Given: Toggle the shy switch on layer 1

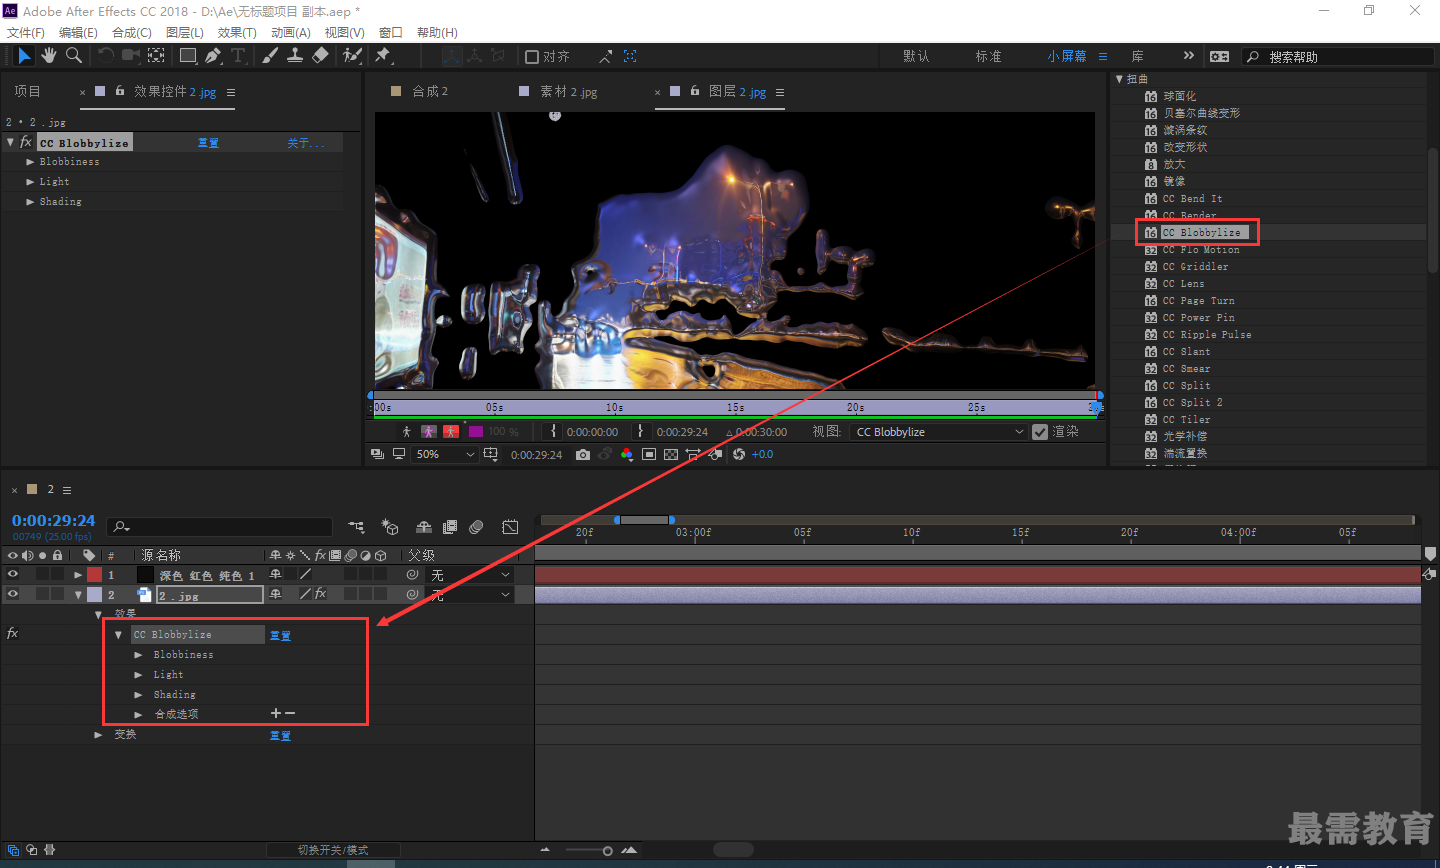Looking at the screenshot, I should click(x=276, y=575).
